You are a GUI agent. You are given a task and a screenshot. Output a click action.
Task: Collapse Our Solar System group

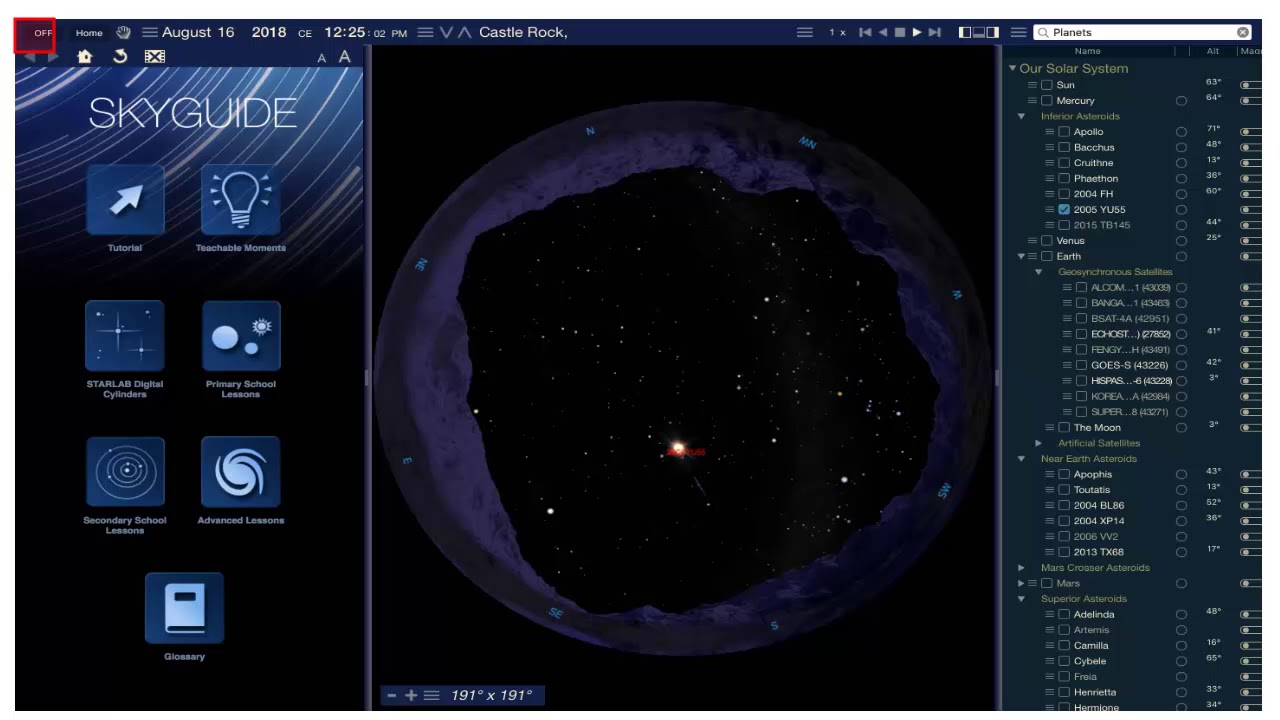tap(1013, 69)
